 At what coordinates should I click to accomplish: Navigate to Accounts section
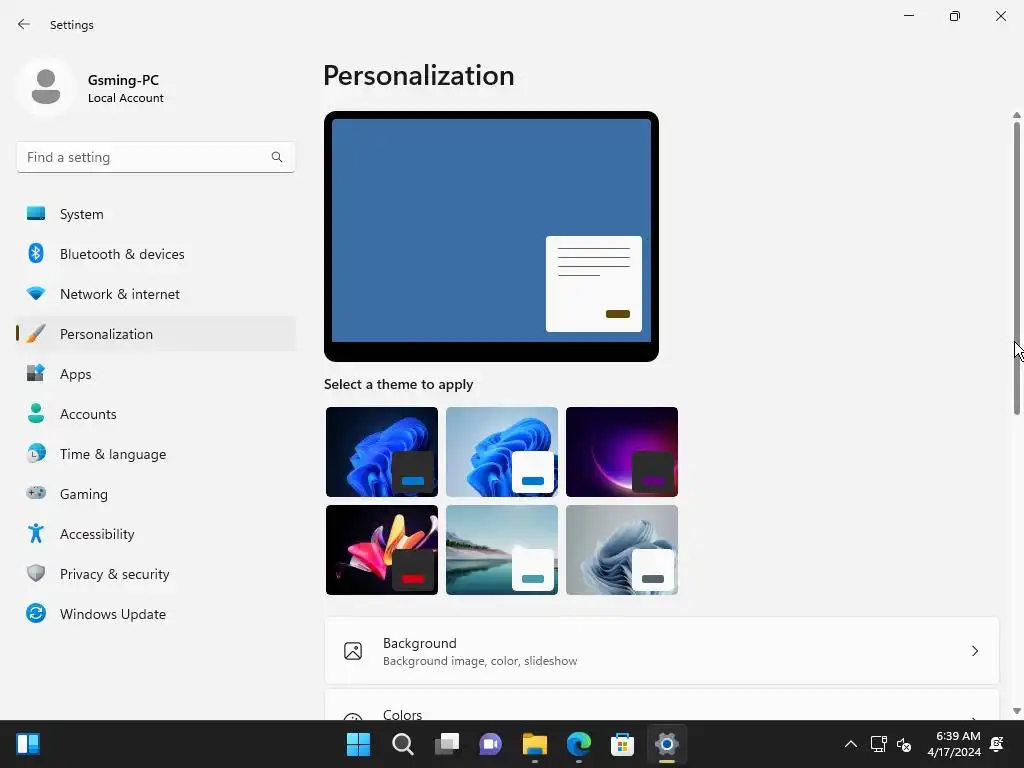156,413
